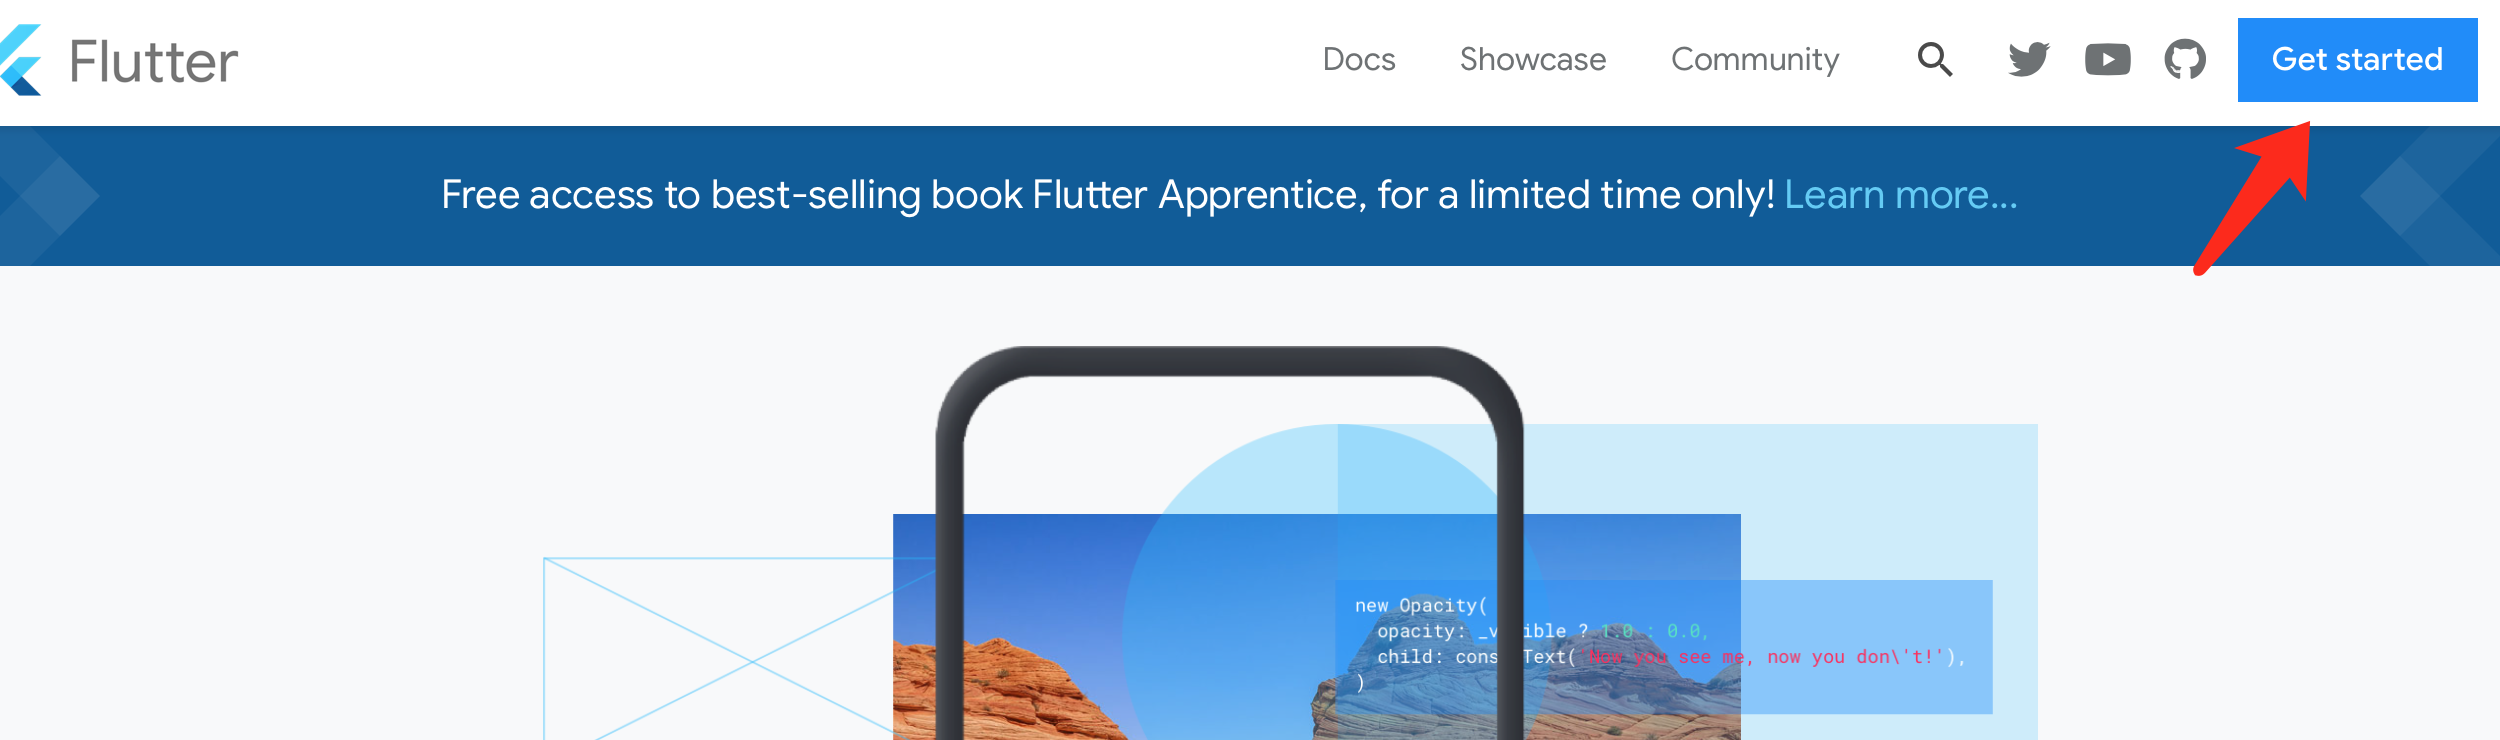Click the diamond pattern at banner's right
This screenshot has width=2500, height=740.
point(2430,196)
